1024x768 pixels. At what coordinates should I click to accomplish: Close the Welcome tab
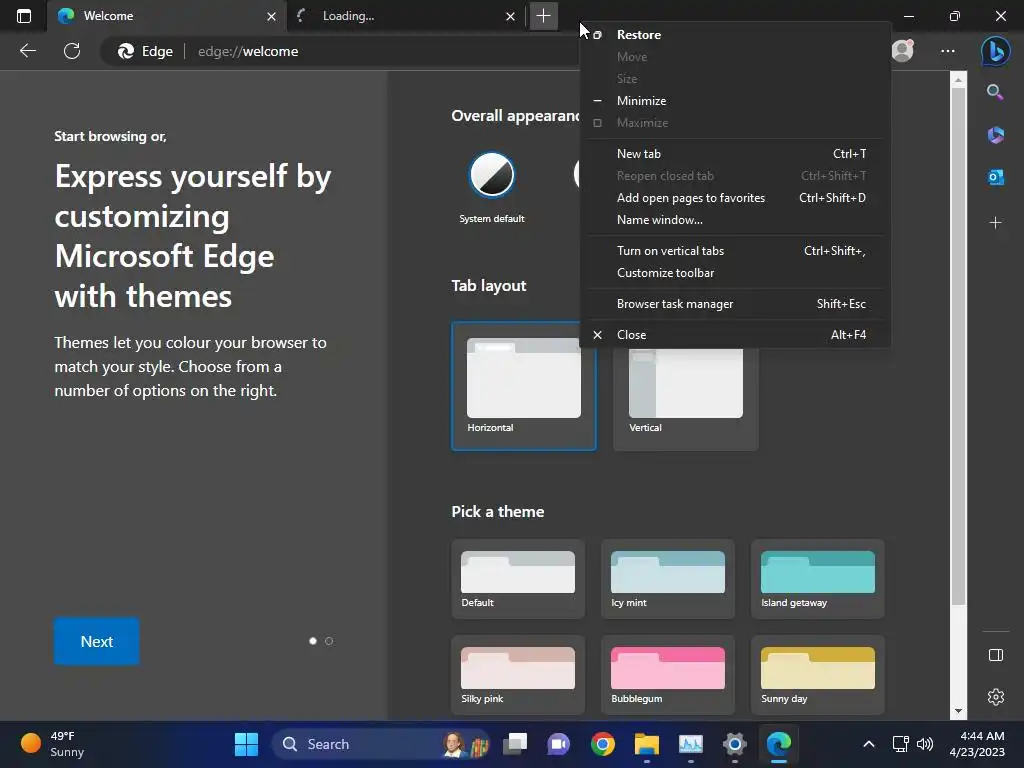(272, 16)
